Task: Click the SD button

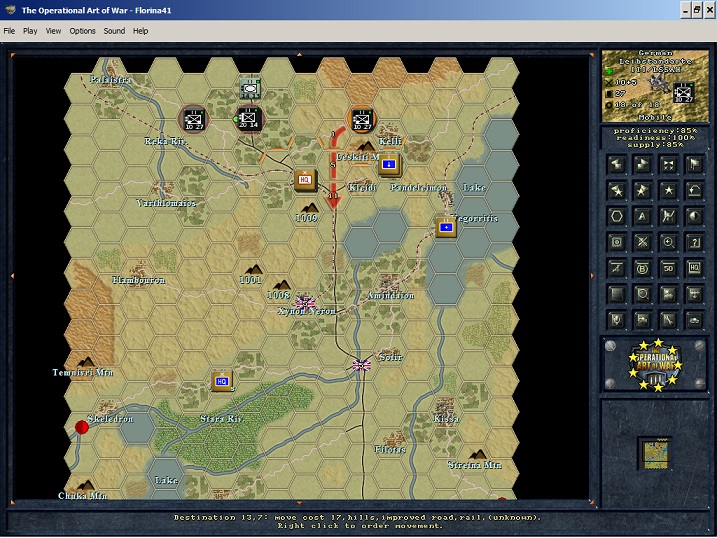Action: (x=669, y=268)
